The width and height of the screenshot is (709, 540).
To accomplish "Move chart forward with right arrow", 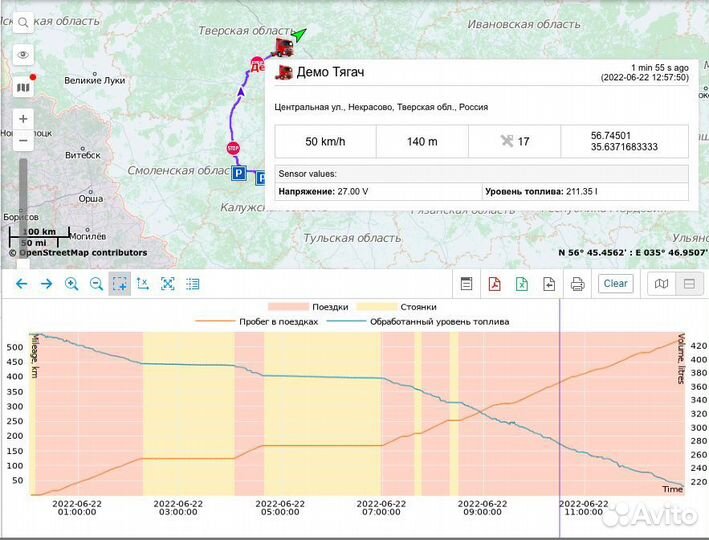I will [x=46, y=284].
